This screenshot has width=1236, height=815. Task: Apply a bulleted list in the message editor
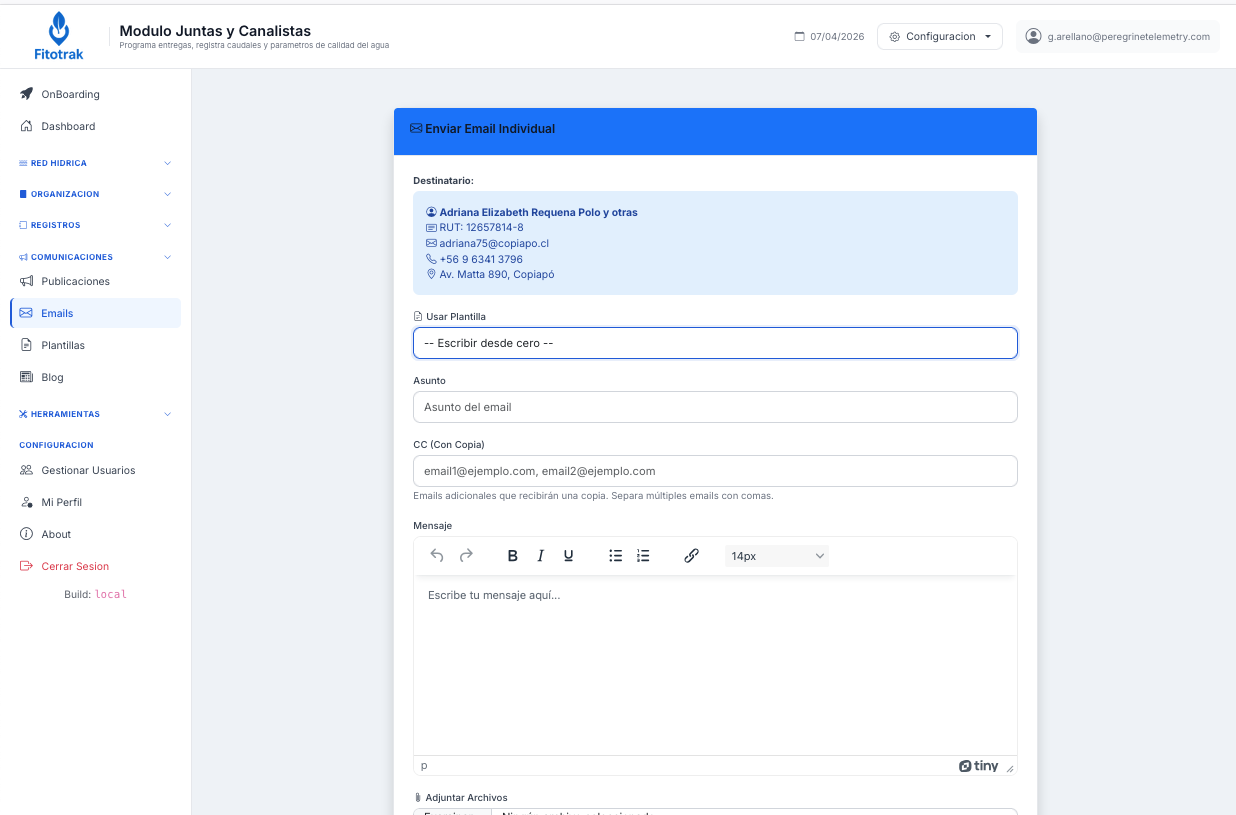pos(615,555)
